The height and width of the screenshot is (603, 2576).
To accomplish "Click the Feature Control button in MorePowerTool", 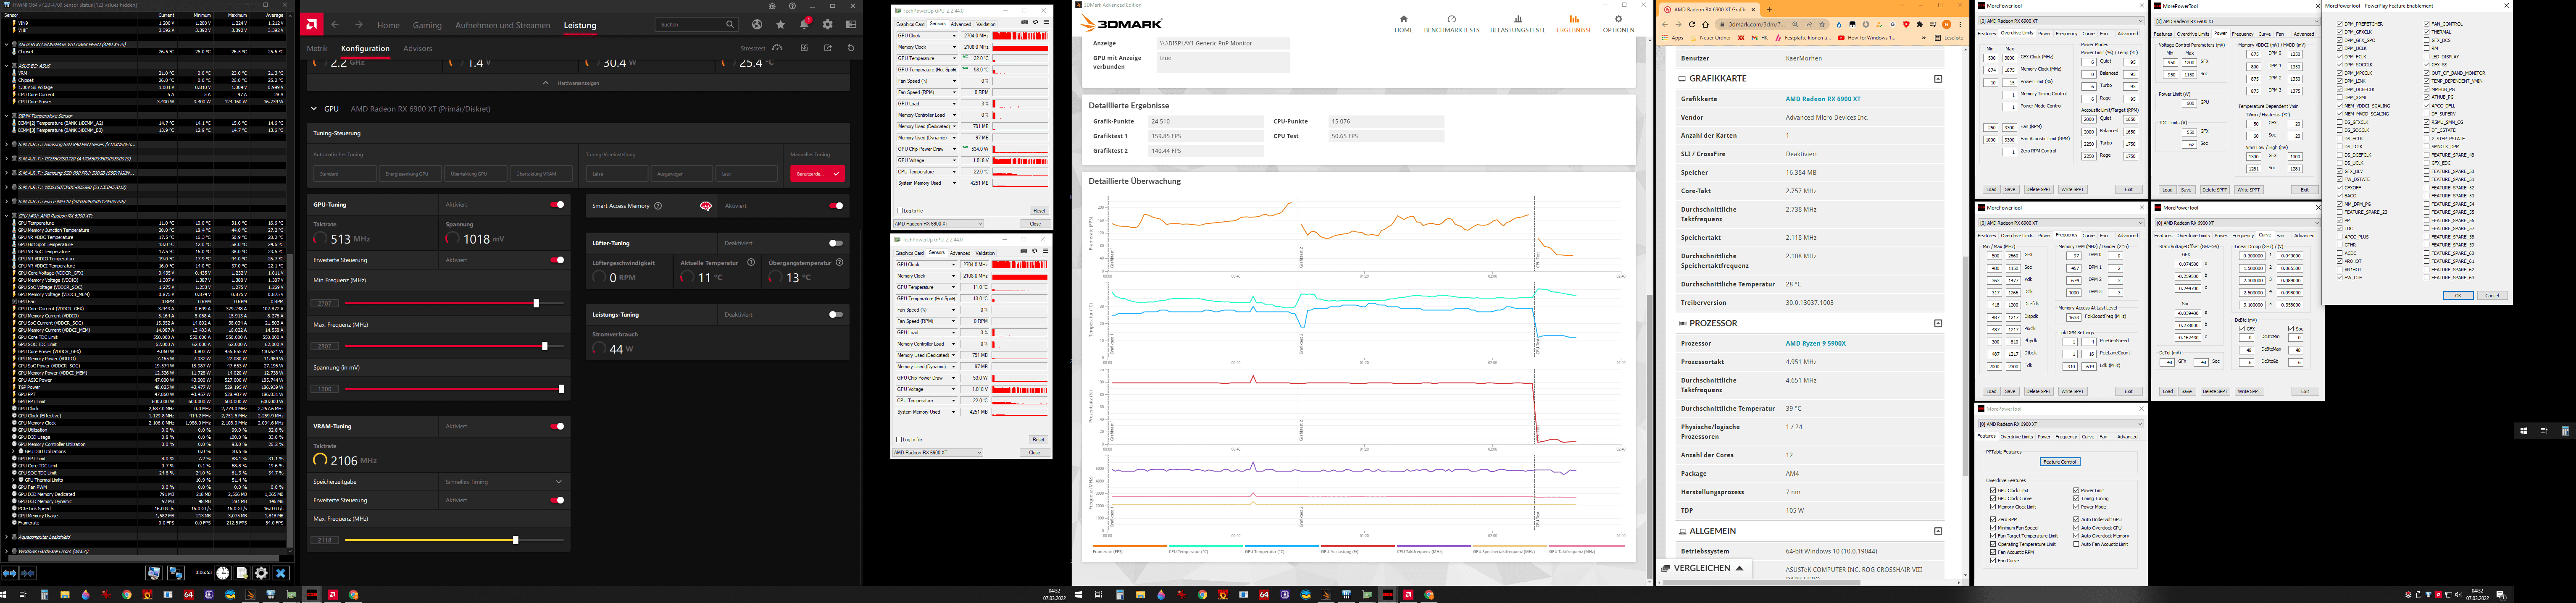I will pyautogui.click(x=2059, y=461).
